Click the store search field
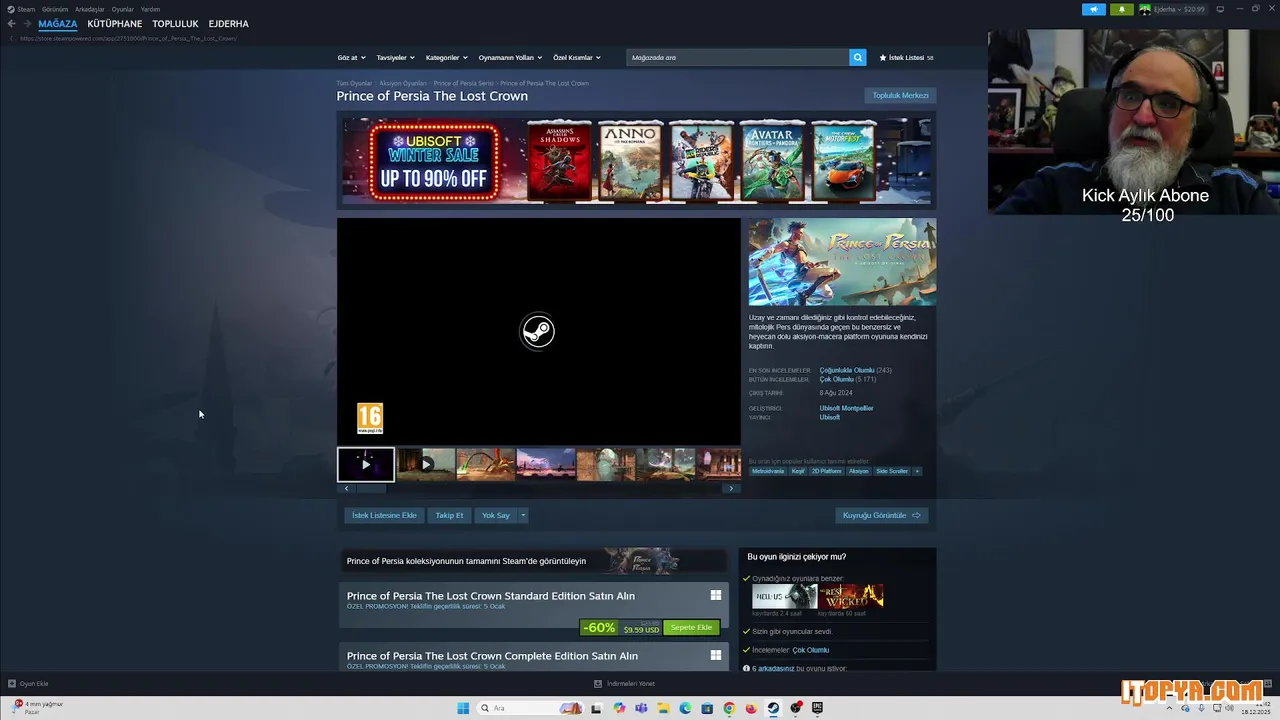The image size is (1280, 720). coord(738,58)
